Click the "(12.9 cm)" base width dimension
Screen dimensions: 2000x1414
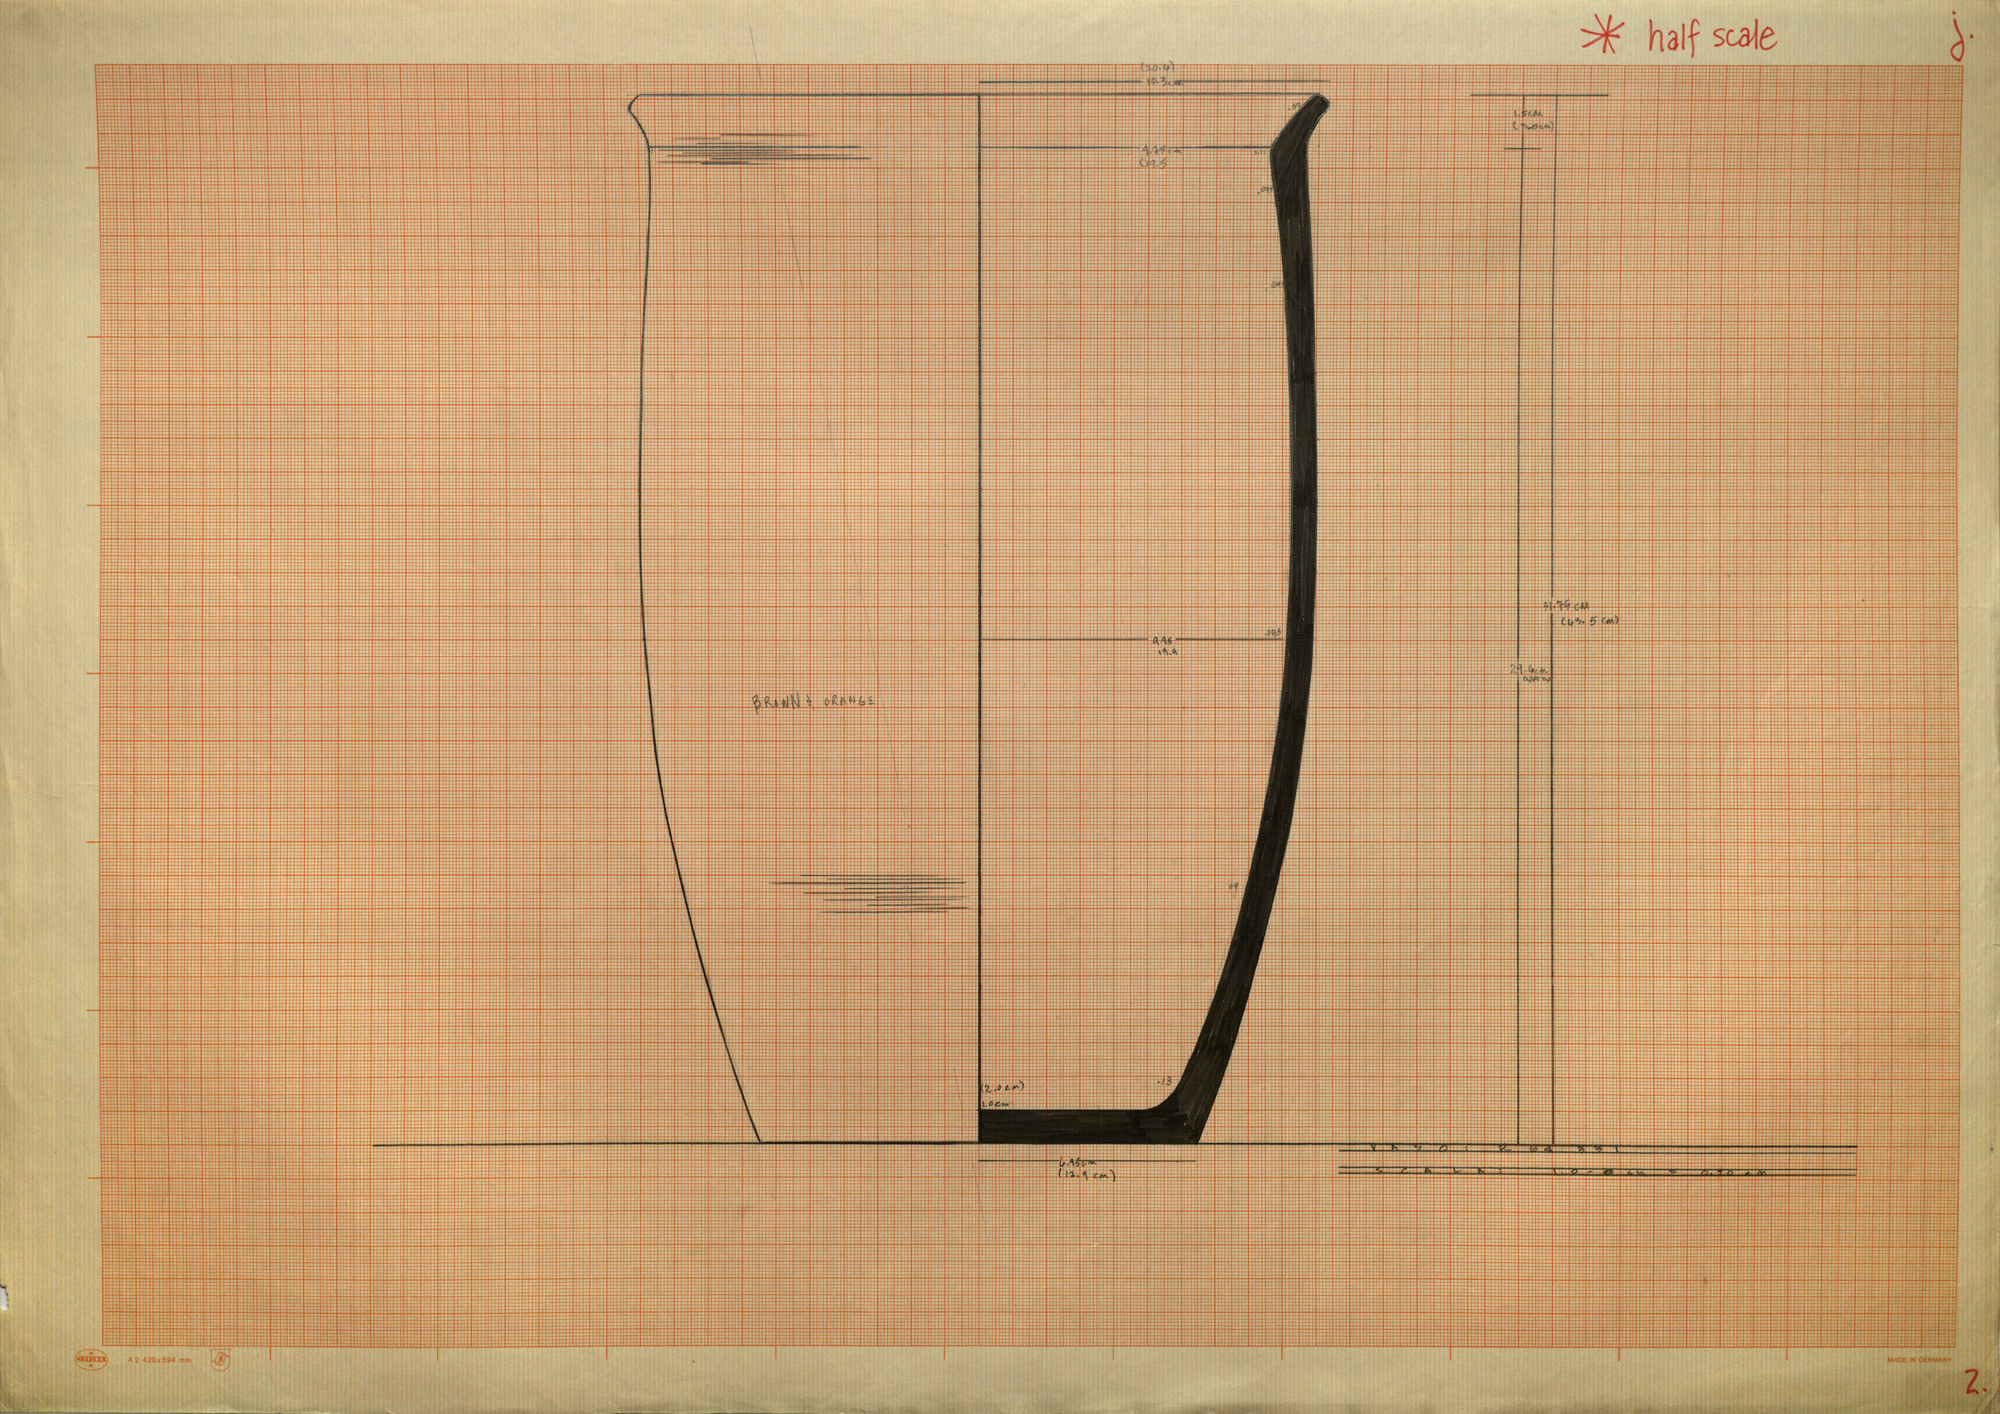click(x=1087, y=1175)
